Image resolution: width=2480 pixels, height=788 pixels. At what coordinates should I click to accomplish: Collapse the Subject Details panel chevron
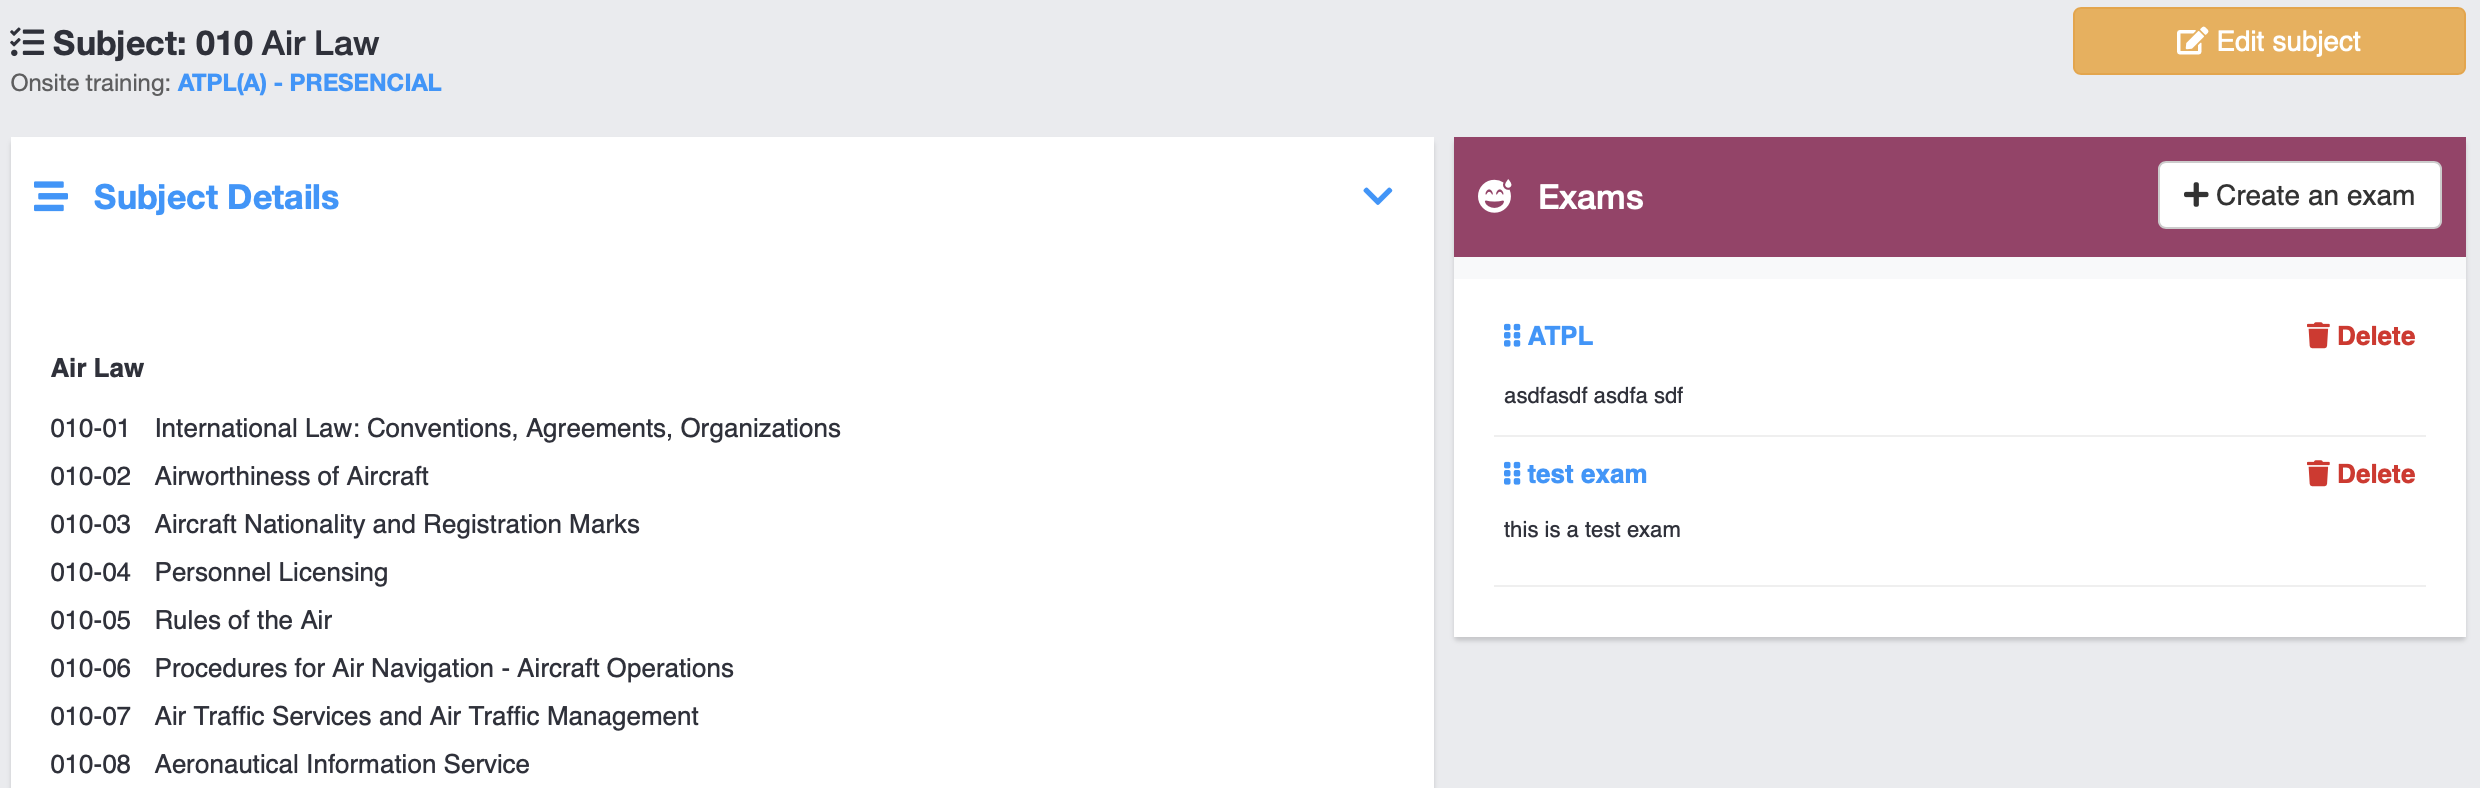pyautogui.click(x=1378, y=196)
